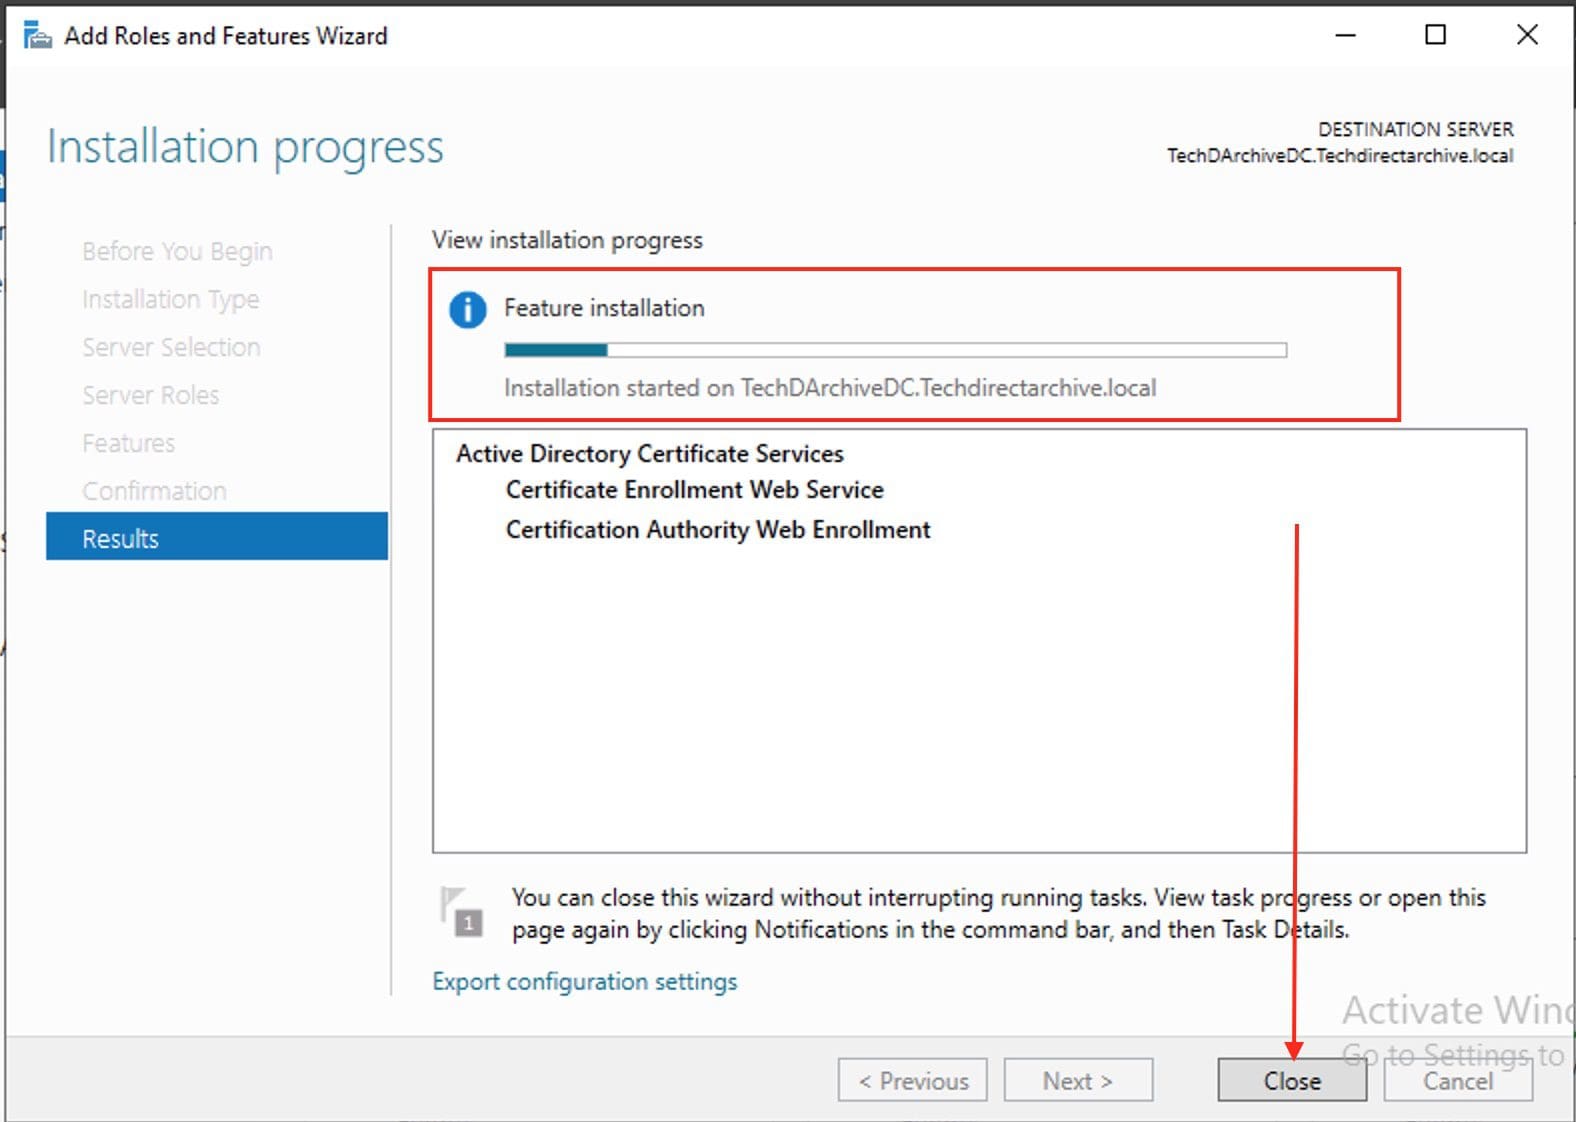This screenshot has height=1122, width=1576.
Task: Switch to the Server Selection step
Action: click(x=171, y=347)
